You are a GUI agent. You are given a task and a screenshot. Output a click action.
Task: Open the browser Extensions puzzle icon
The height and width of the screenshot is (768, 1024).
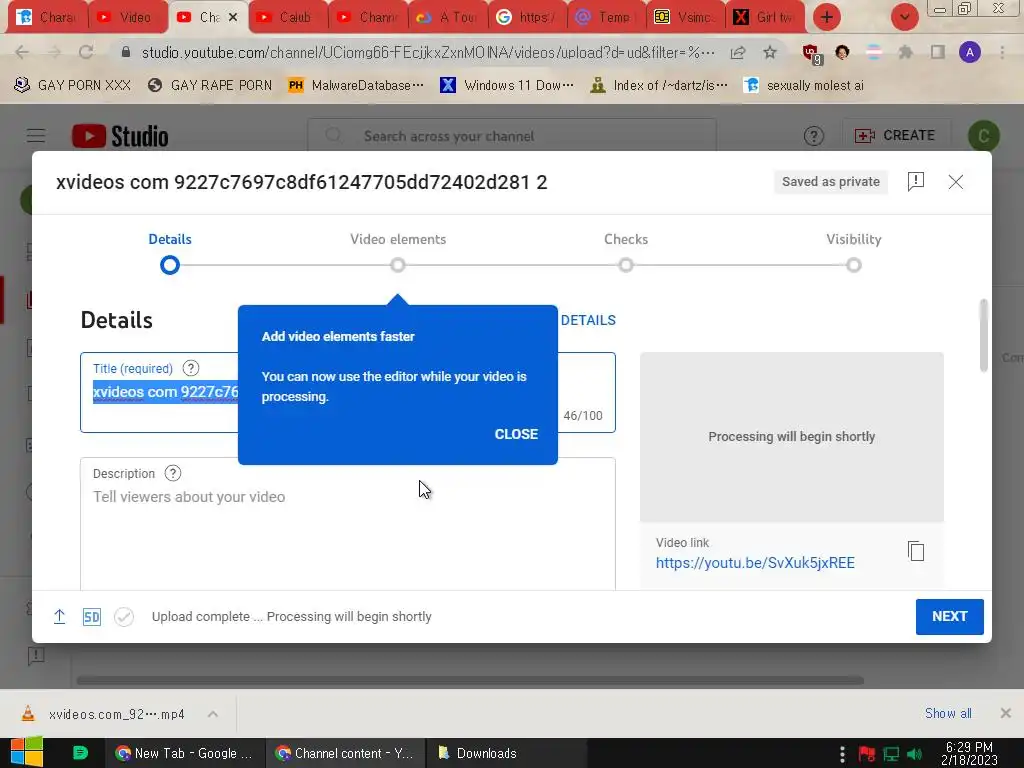pos(906,52)
